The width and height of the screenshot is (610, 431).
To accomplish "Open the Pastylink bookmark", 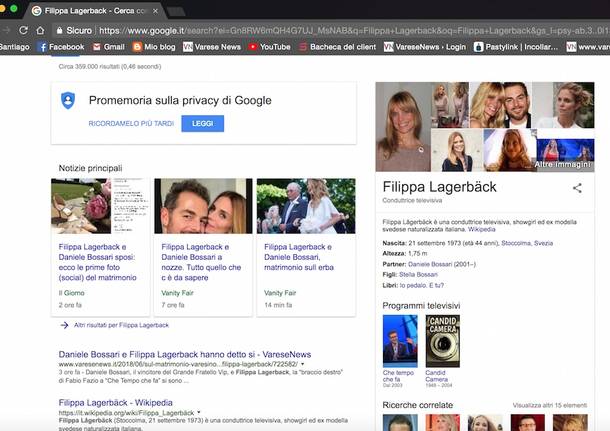I will click(x=516, y=47).
